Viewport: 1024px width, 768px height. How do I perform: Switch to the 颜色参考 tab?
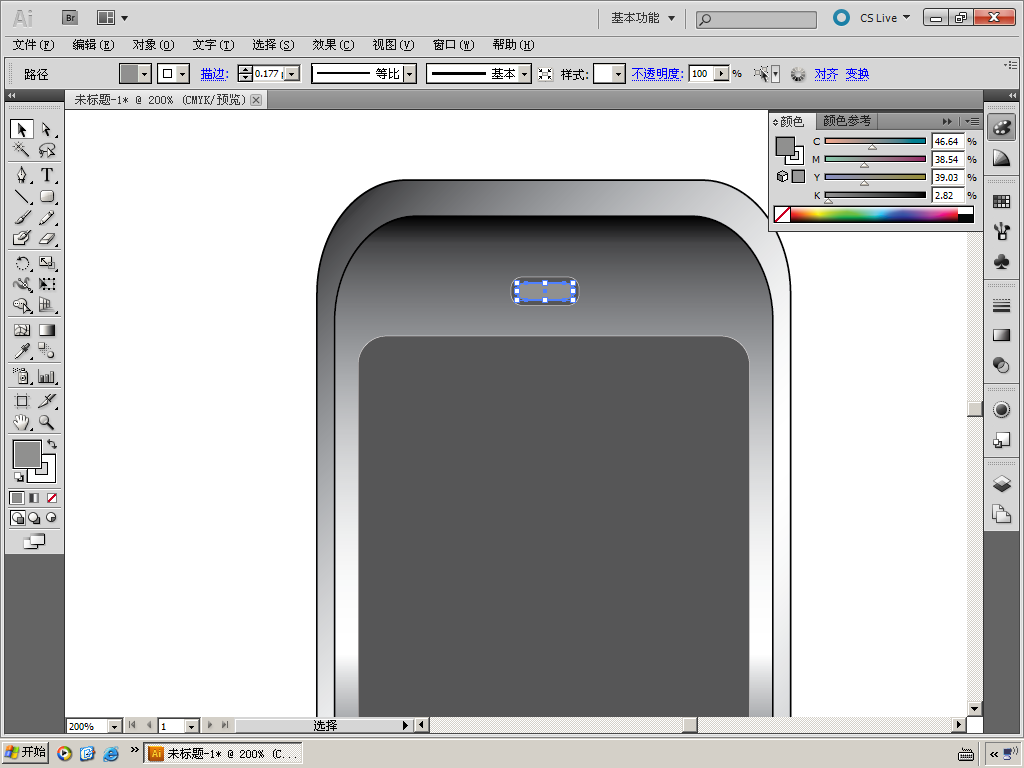(846, 121)
